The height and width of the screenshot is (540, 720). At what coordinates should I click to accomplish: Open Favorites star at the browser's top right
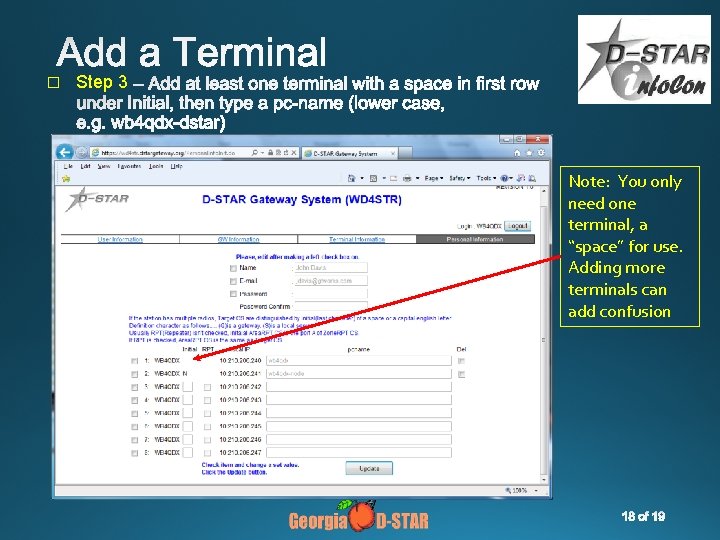(529, 153)
